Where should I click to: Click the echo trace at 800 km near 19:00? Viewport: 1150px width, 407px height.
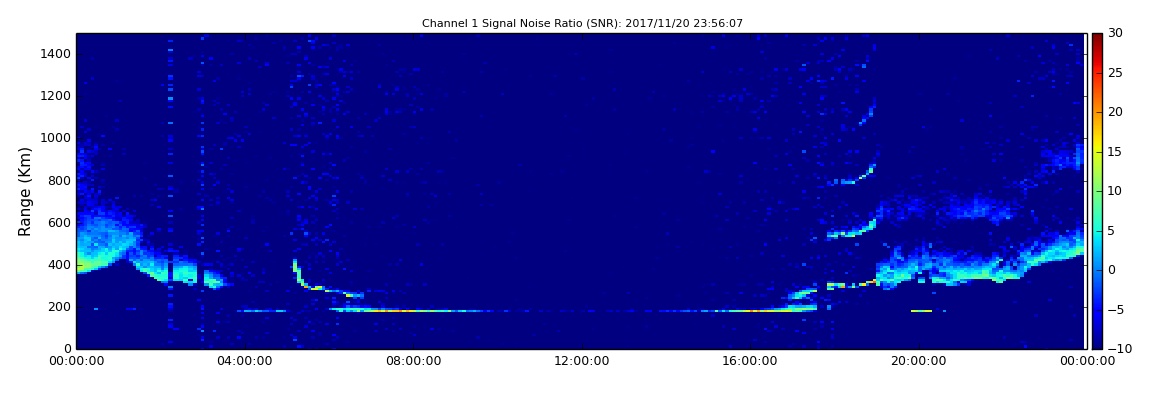click(853, 177)
